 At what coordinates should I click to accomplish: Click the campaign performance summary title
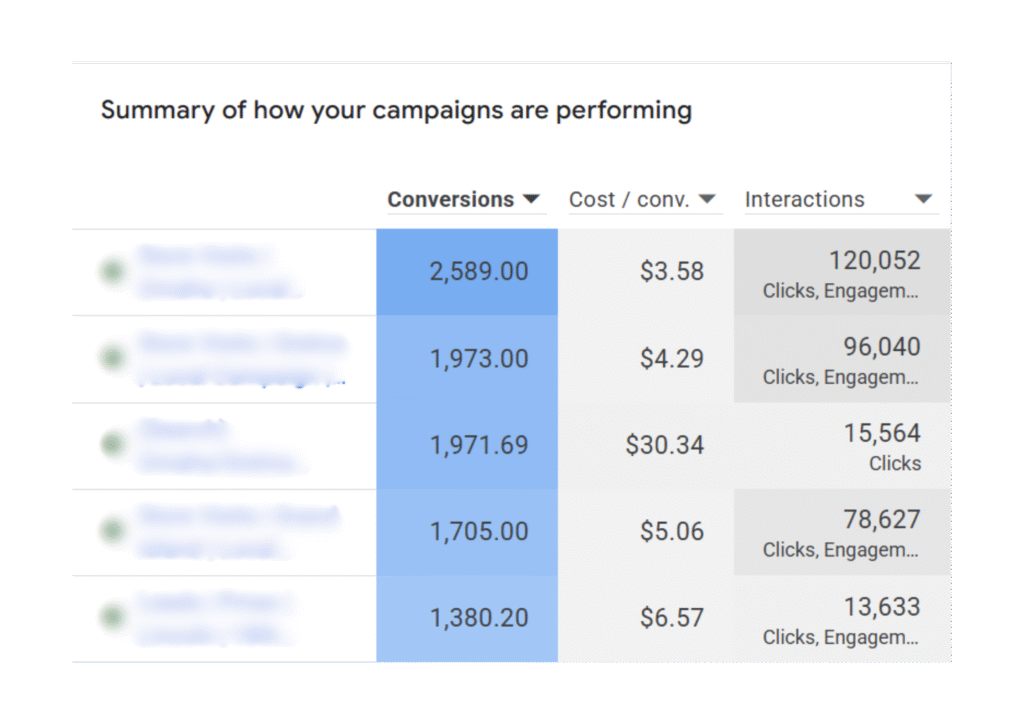pos(396,109)
